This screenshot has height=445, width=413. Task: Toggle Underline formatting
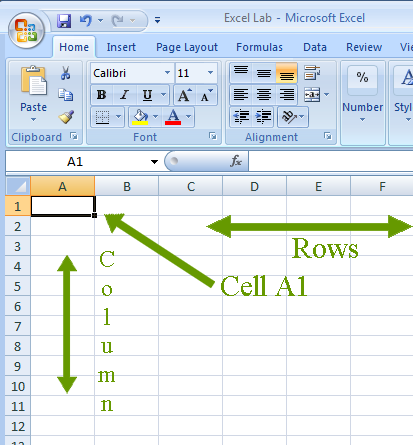tap(147, 95)
